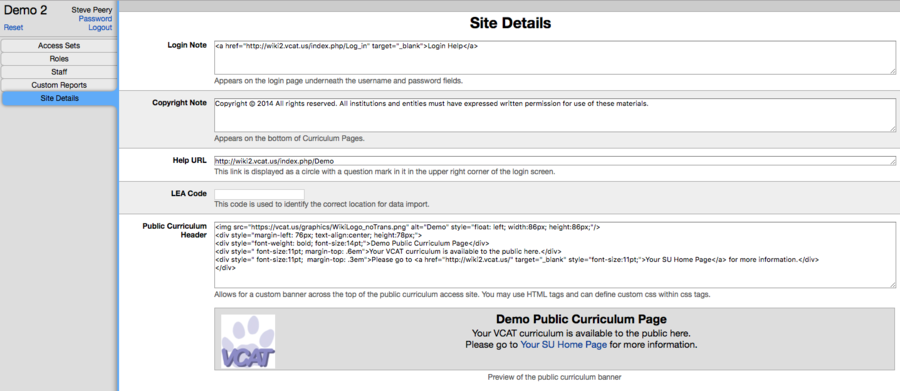Log out using the Logout link
Viewport: 900px width, 391px height.
[x=100, y=28]
